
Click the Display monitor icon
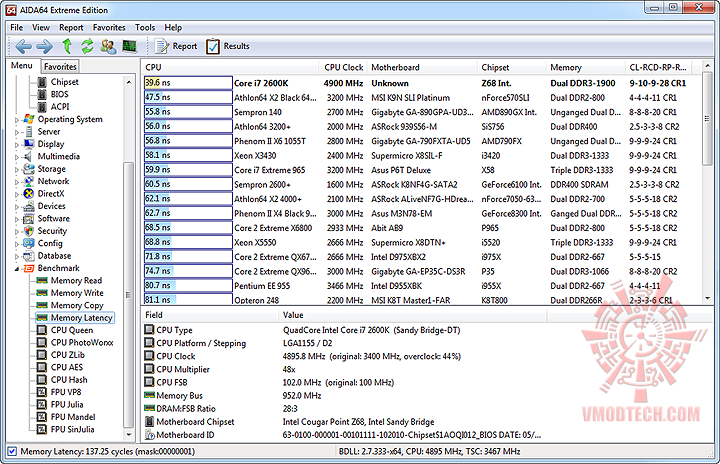point(29,144)
